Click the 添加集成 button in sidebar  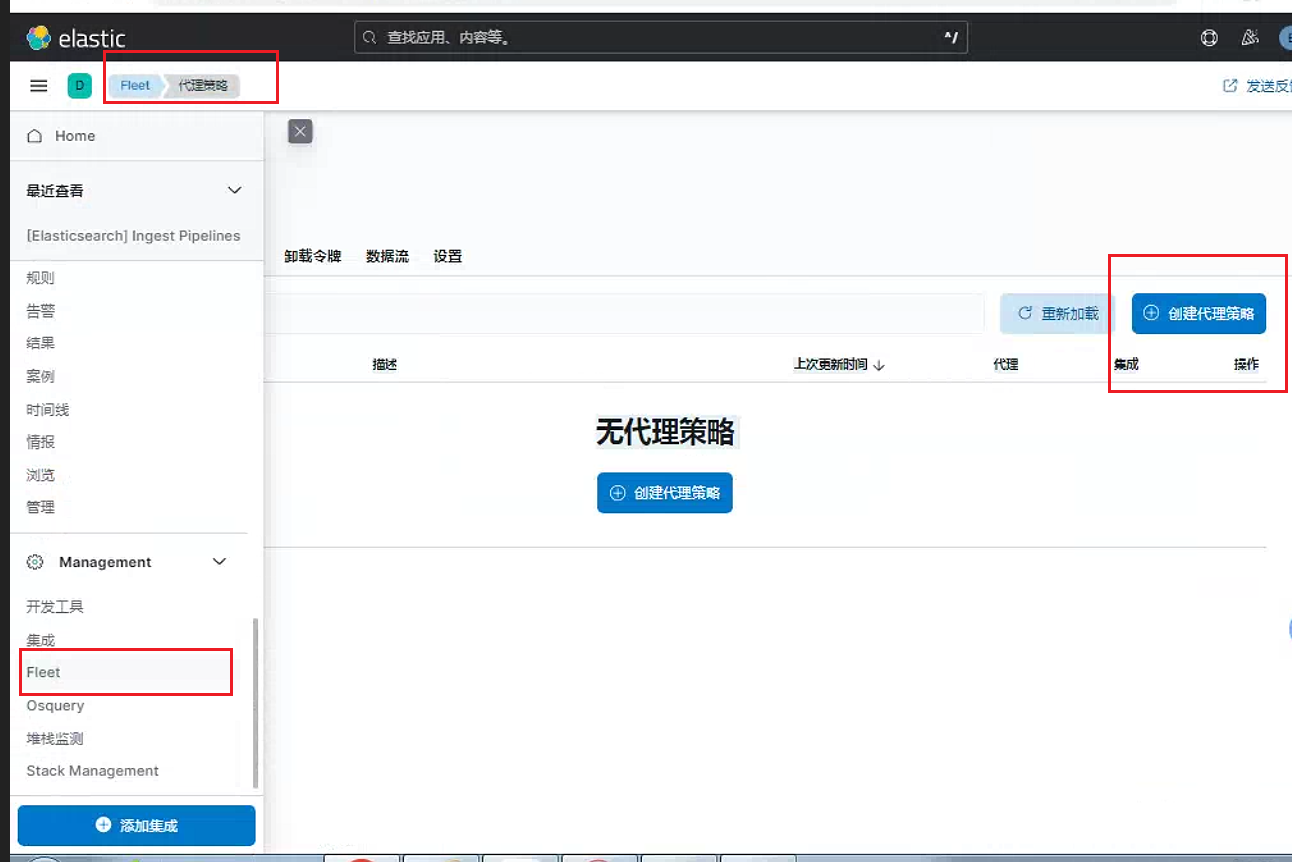(137, 826)
